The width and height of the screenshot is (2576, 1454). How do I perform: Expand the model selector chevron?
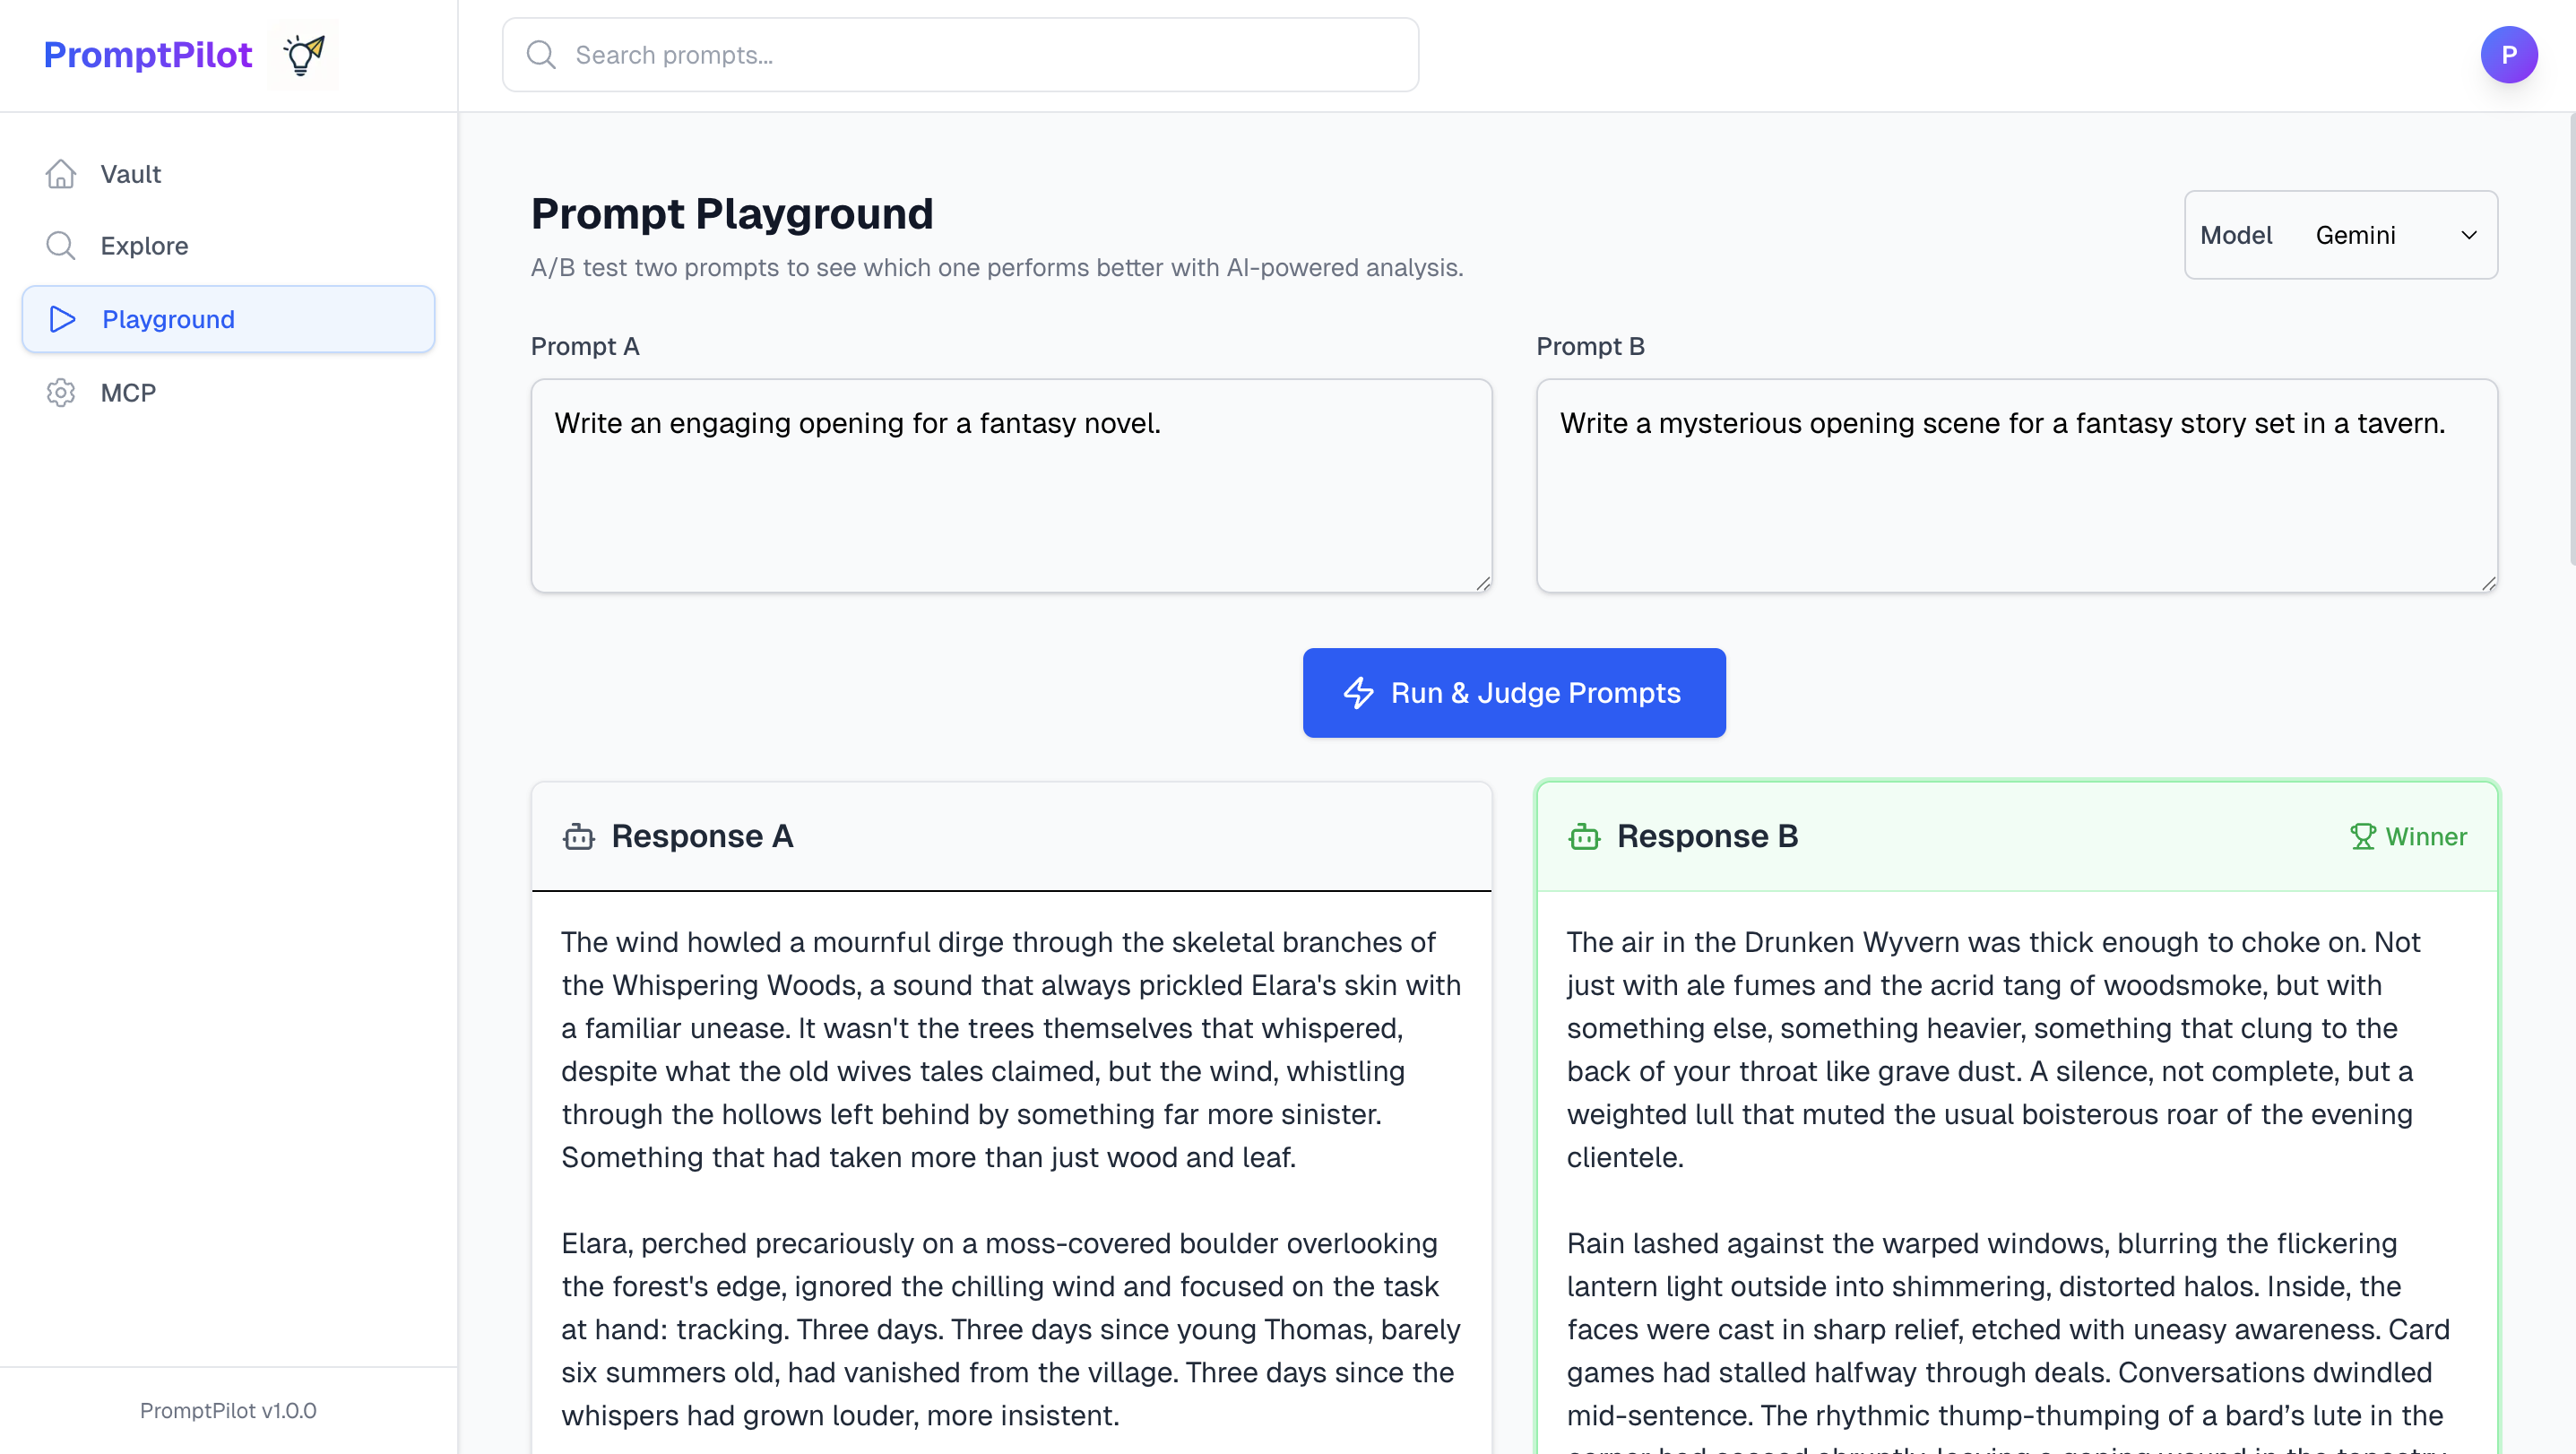(x=2468, y=235)
